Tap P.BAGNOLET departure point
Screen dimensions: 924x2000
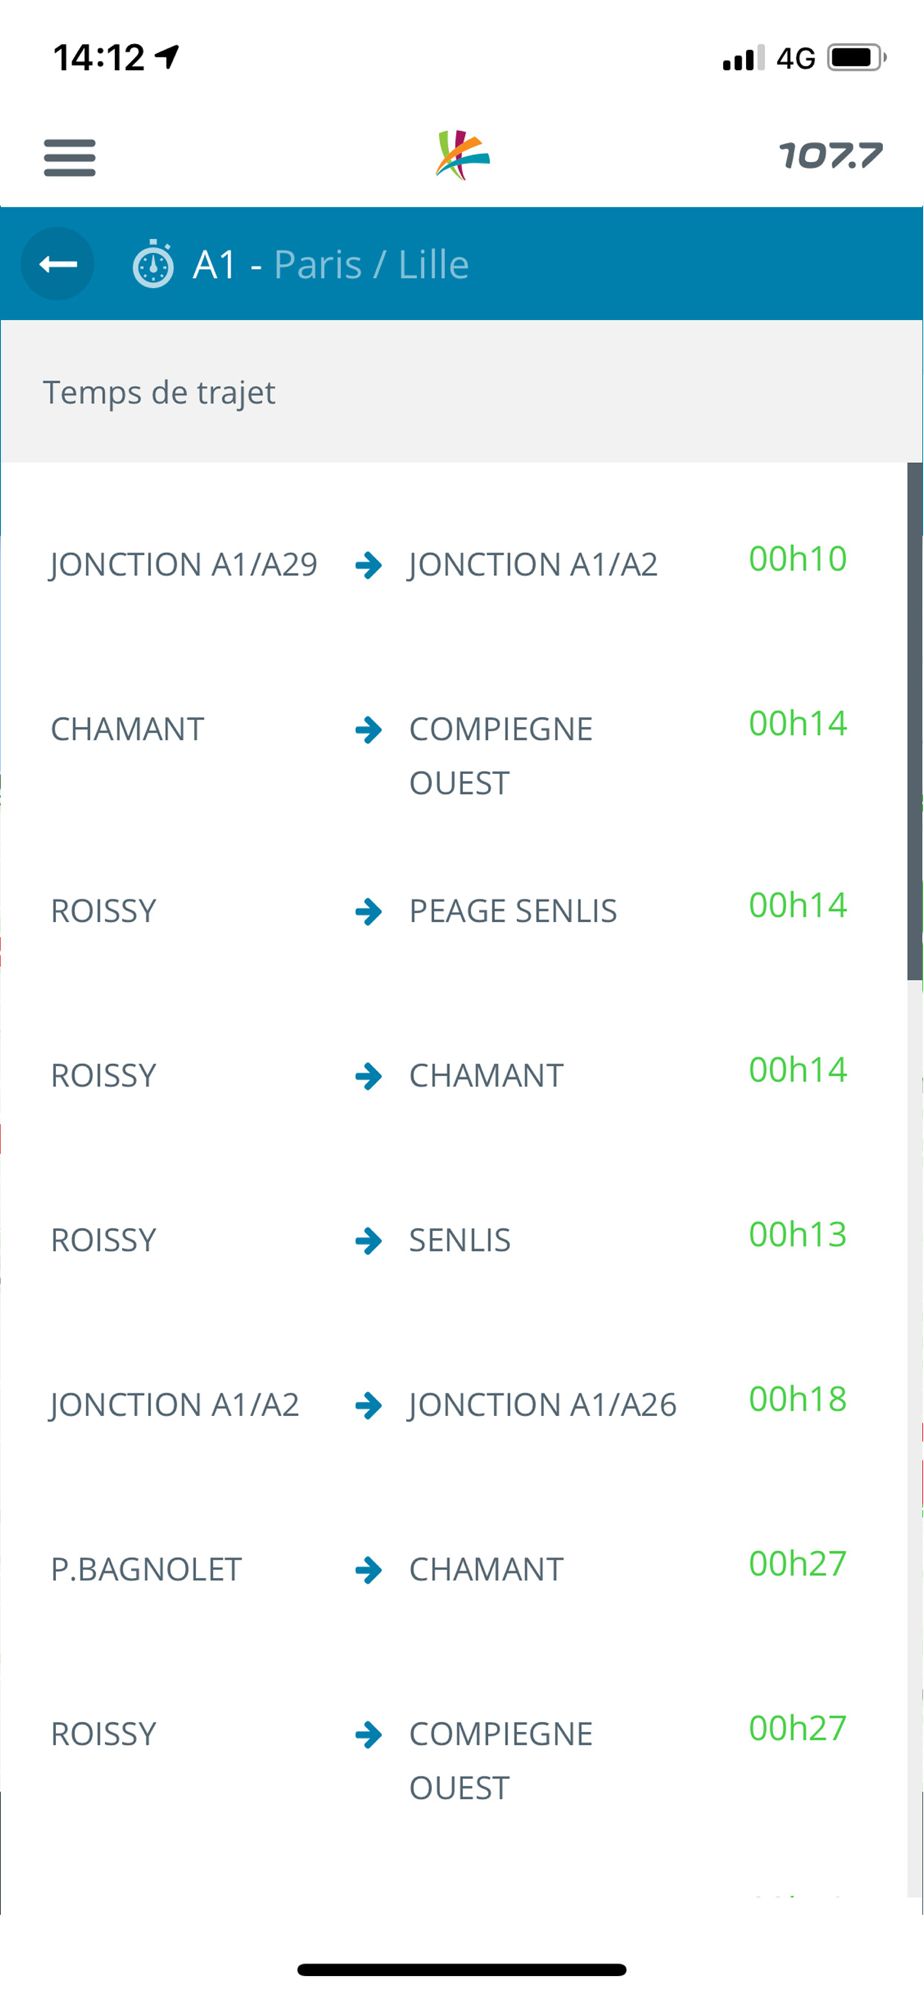[146, 1570]
